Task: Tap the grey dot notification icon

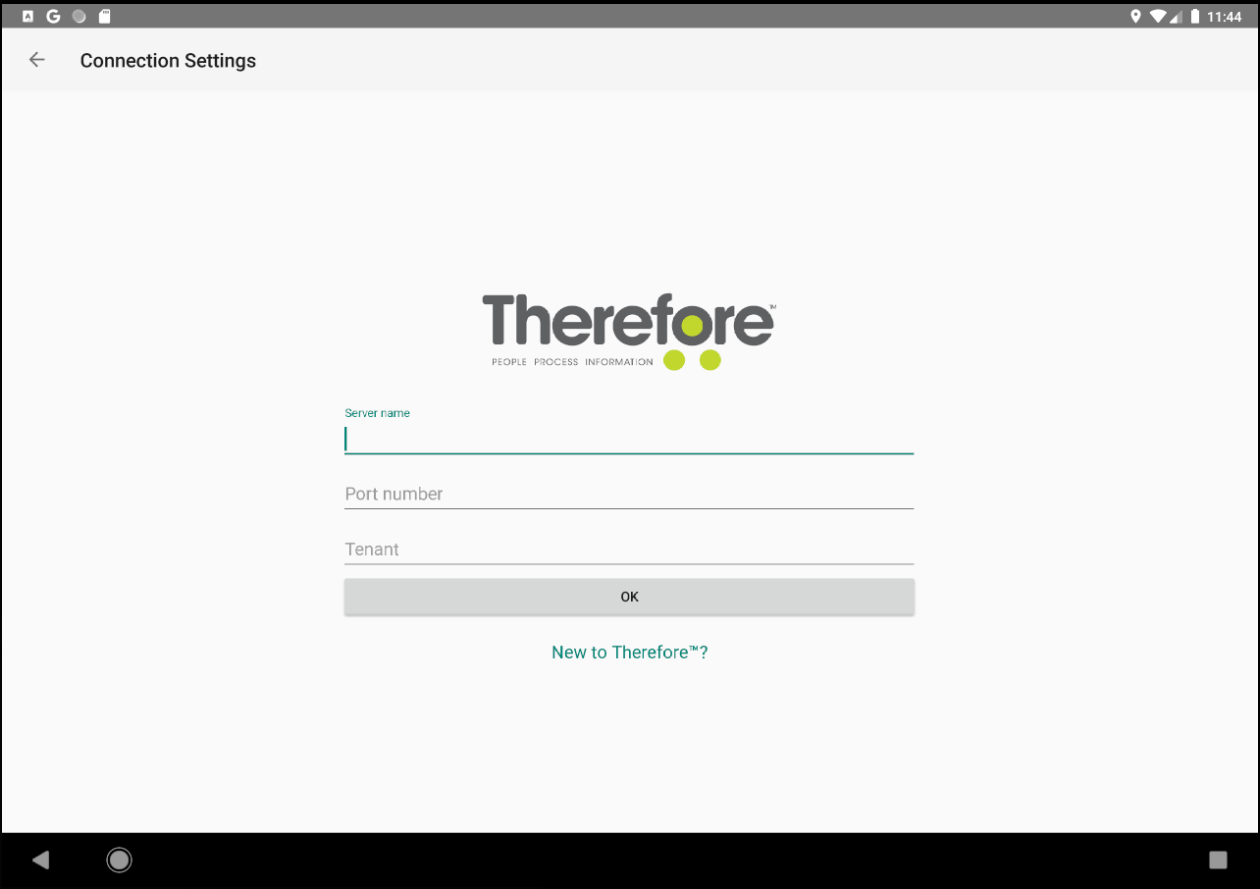Action: (78, 15)
